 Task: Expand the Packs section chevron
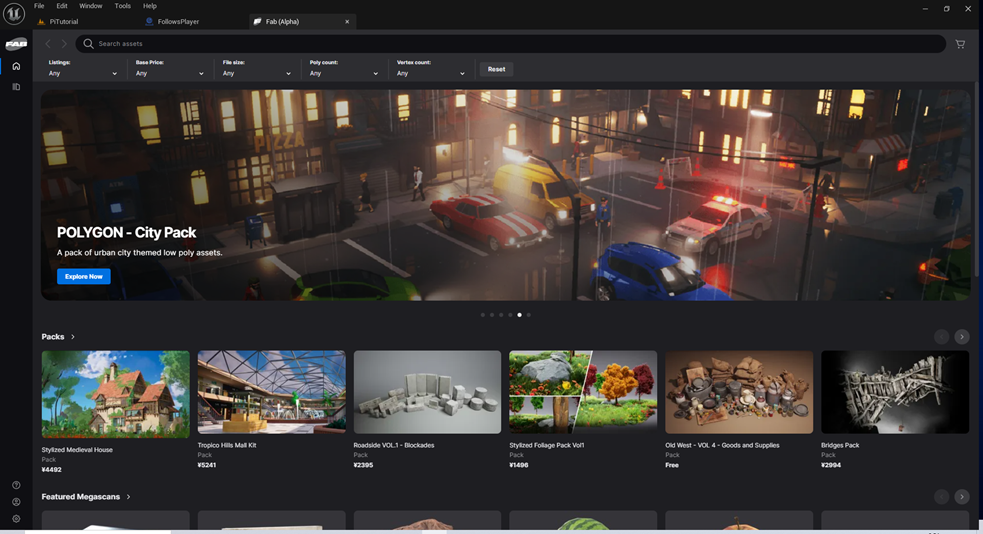tap(73, 337)
